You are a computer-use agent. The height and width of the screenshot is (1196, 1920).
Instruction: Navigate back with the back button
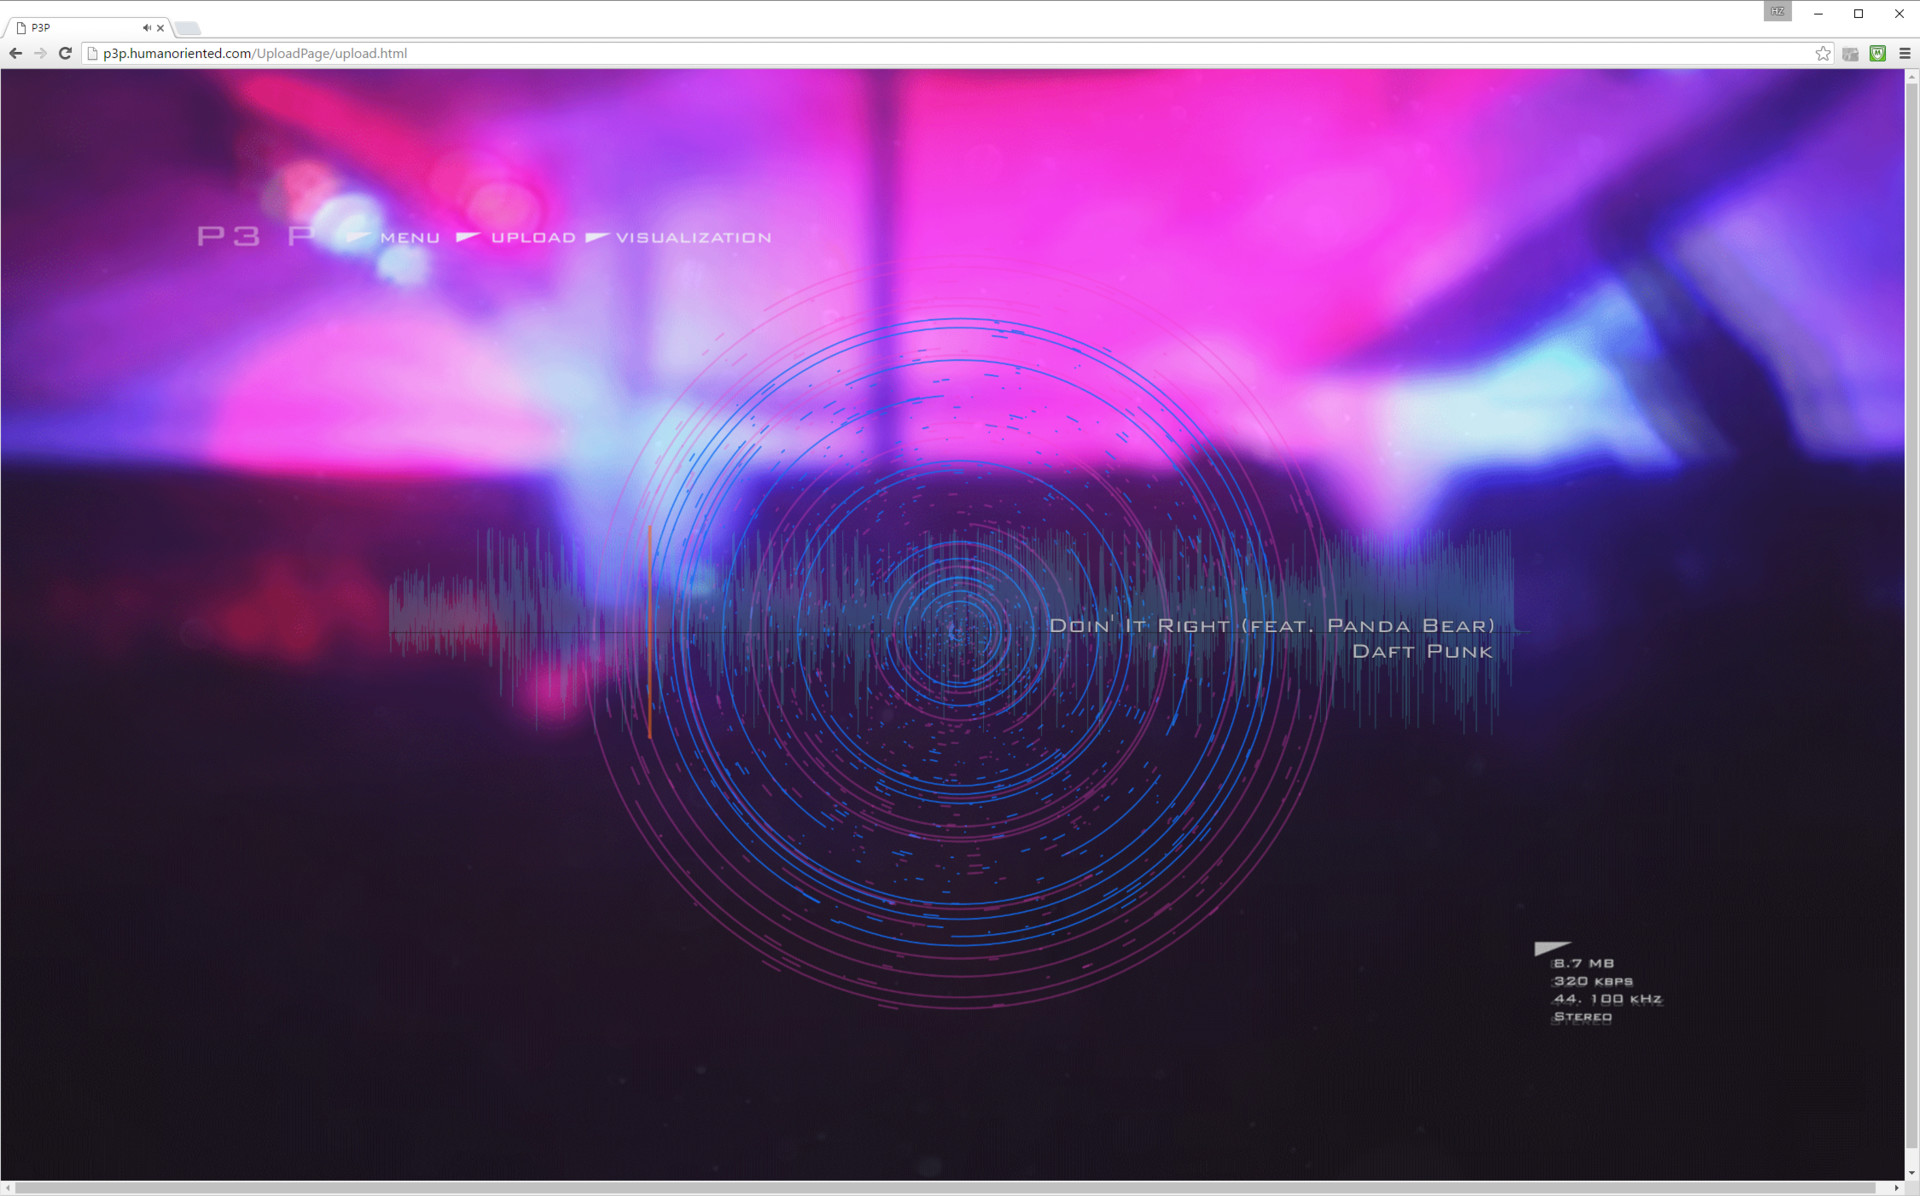15,53
